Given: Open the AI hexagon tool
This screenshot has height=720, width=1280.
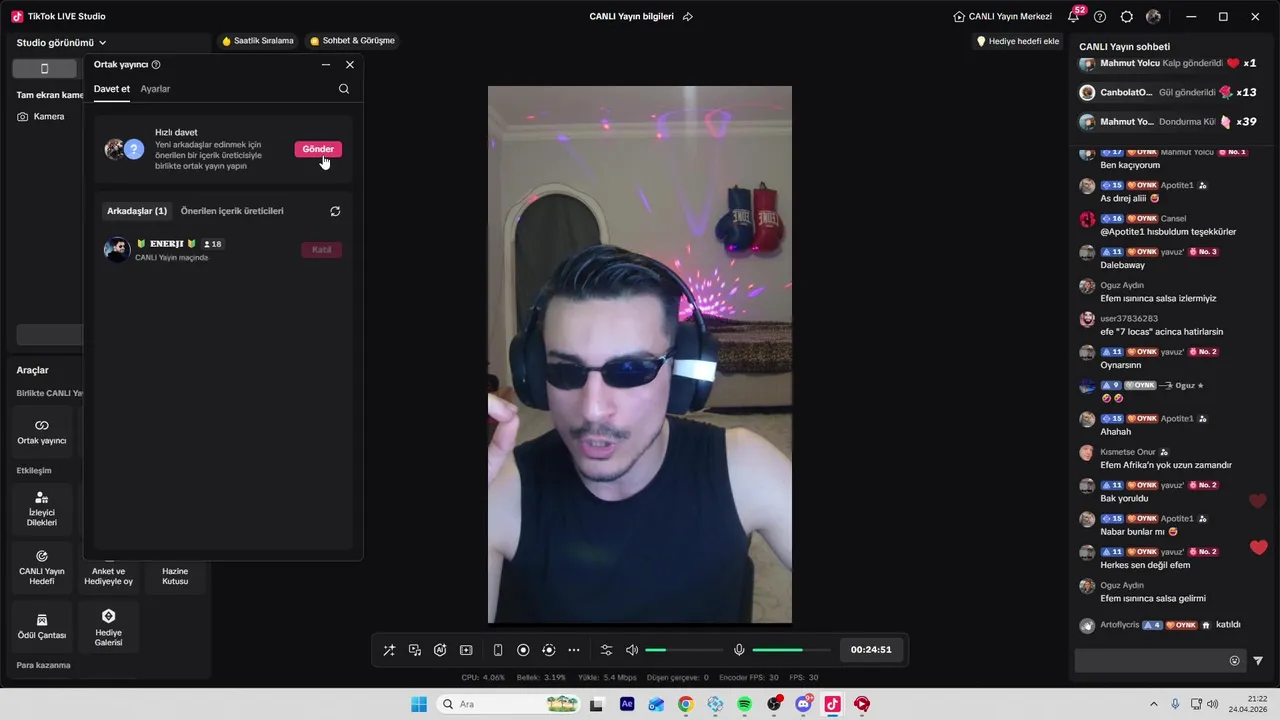Looking at the screenshot, I should pyautogui.click(x=440, y=650).
